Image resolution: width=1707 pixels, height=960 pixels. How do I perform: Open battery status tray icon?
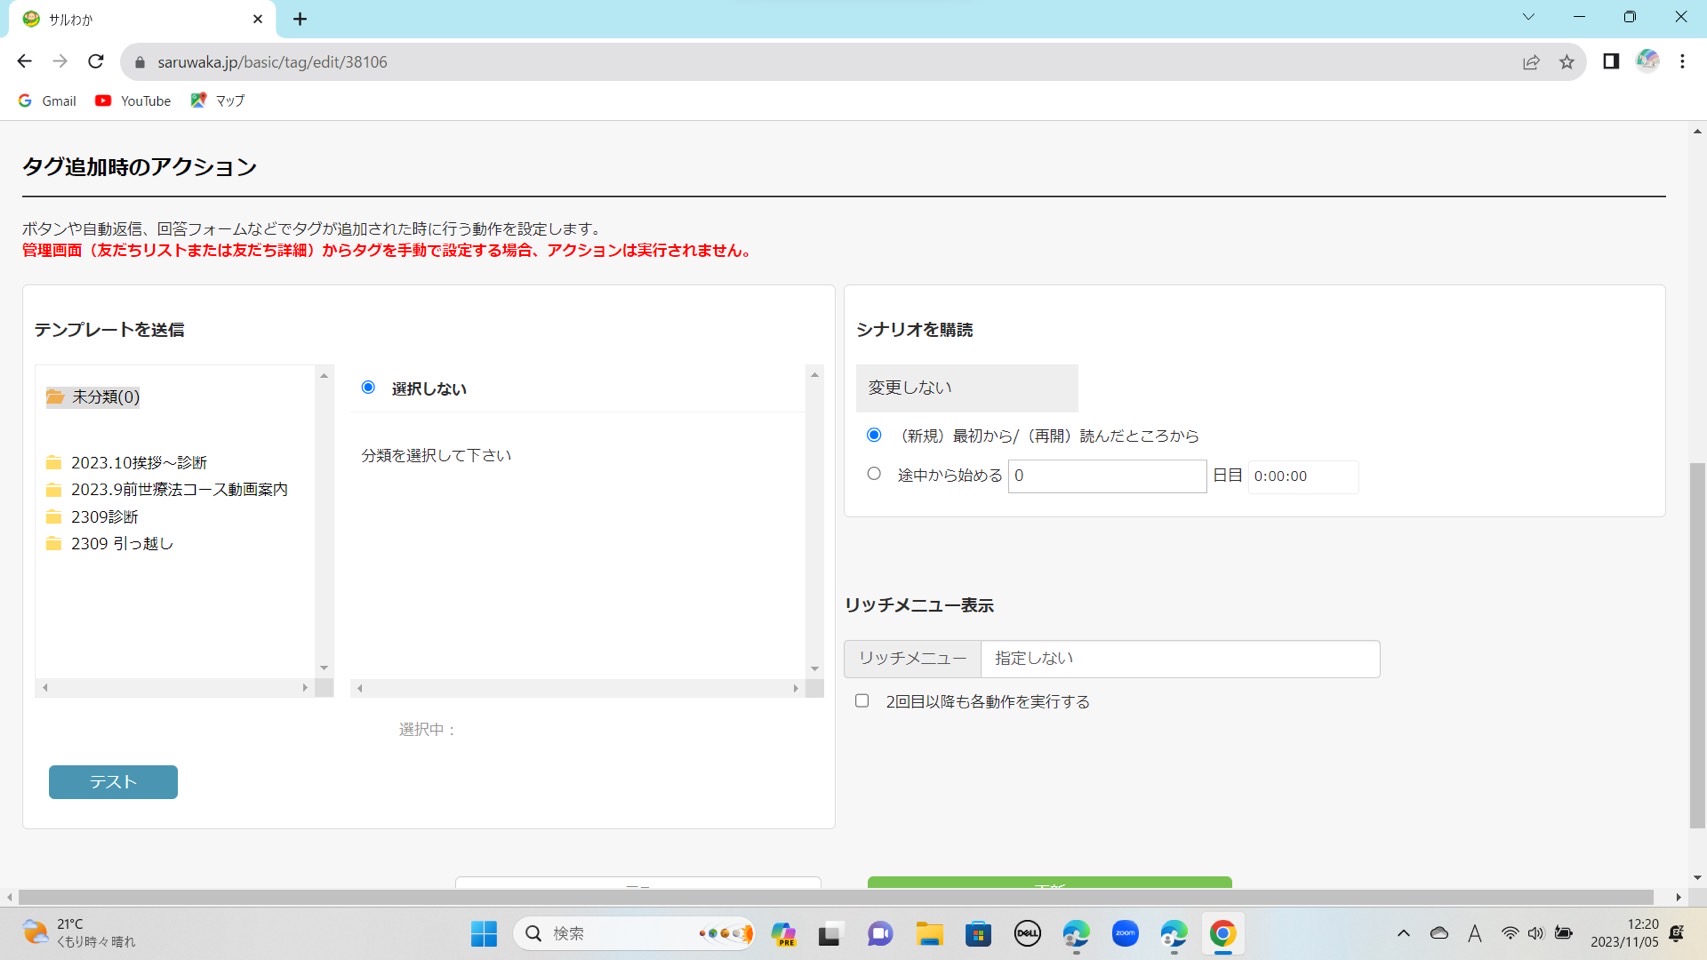pos(1564,933)
